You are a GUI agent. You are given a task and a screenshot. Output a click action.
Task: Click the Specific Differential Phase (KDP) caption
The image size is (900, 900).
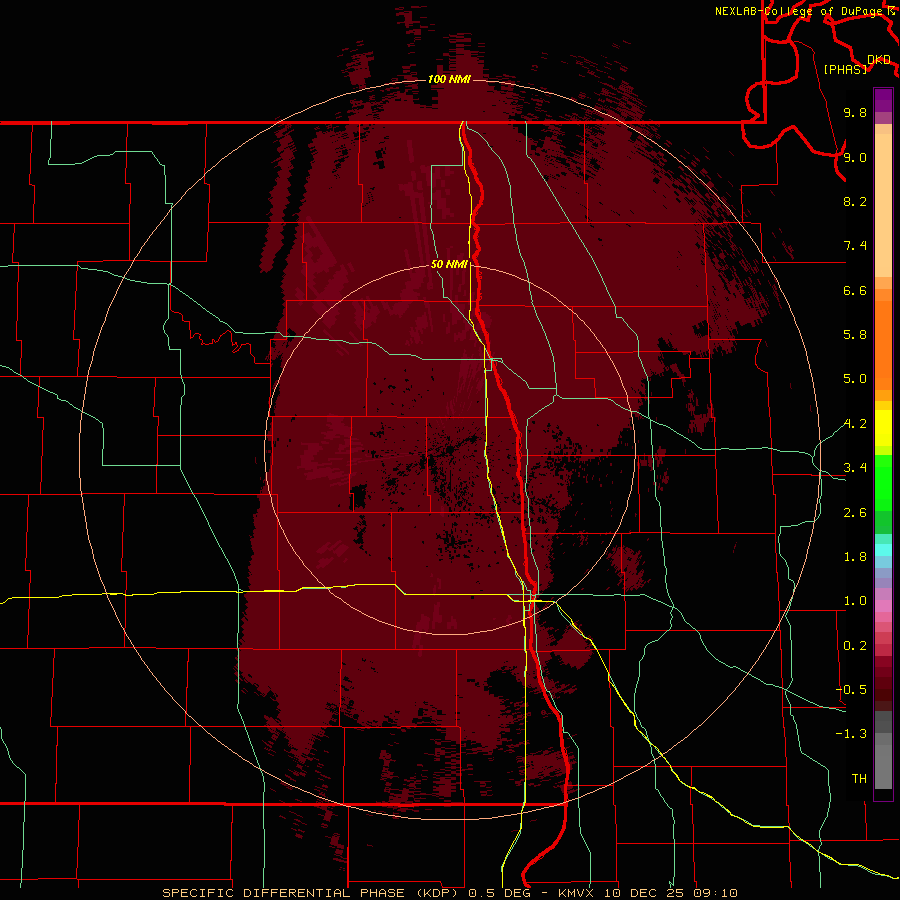point(313,893)
